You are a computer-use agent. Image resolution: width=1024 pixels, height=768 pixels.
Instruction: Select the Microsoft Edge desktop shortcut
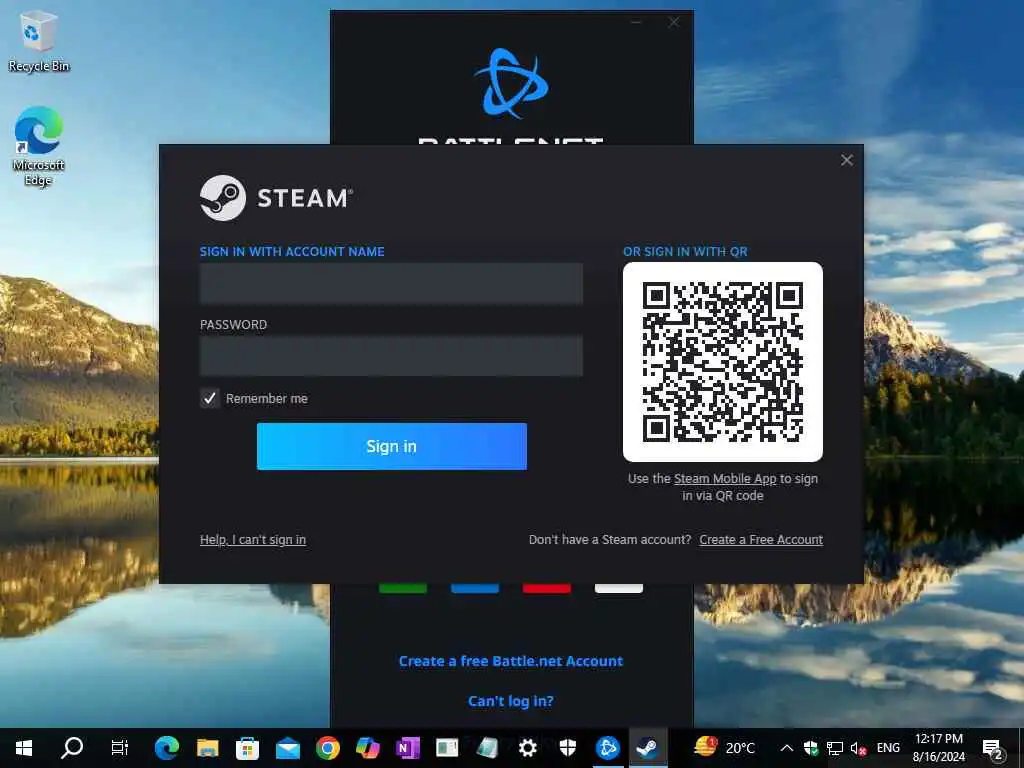tap(39, 146)
